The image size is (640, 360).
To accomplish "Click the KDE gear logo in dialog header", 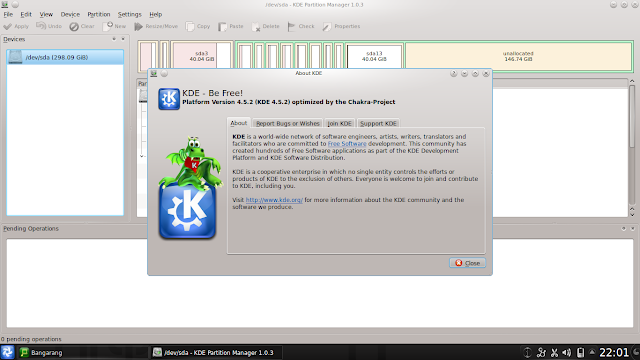I will click(169, 99).
